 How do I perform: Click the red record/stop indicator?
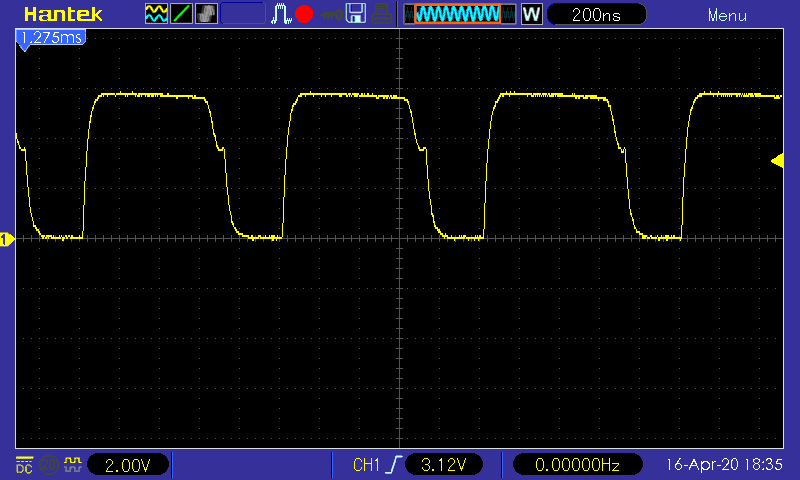304,14
